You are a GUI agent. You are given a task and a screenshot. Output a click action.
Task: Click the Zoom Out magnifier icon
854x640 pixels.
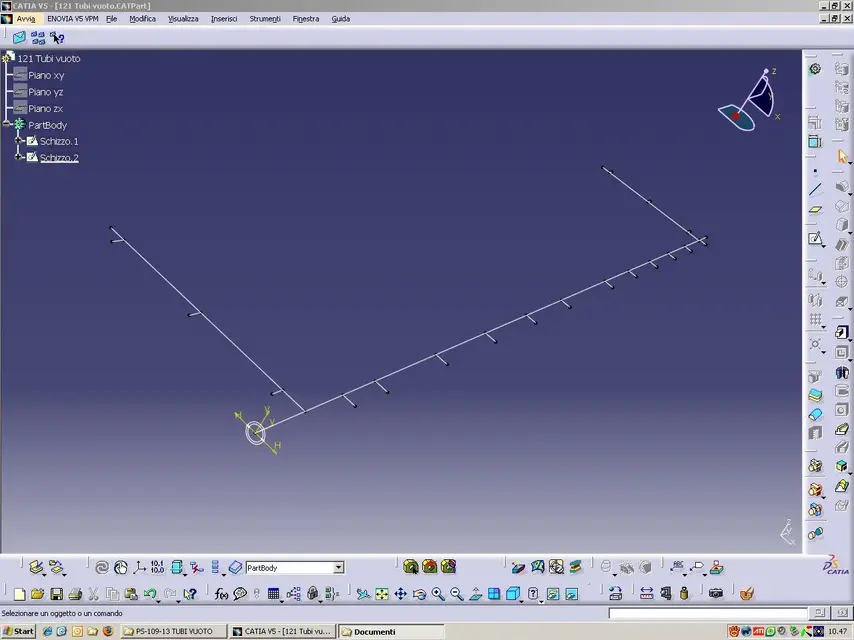point(456,594)
